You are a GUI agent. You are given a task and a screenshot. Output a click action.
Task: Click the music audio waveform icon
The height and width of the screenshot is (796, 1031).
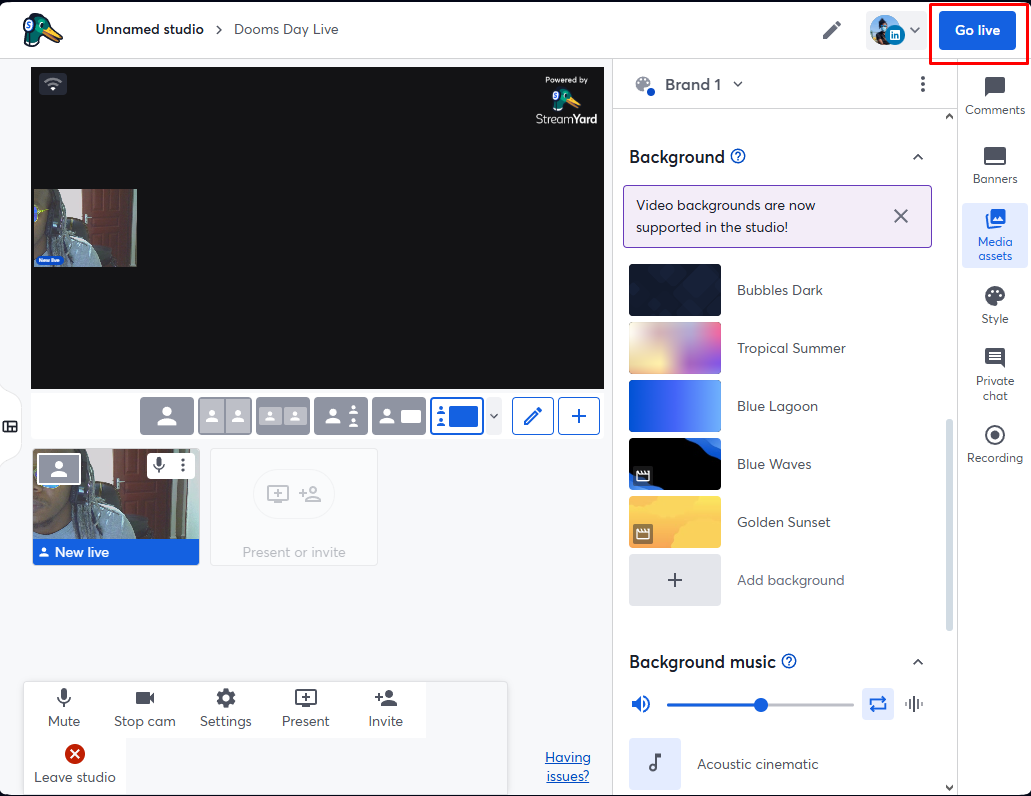coord(914,705)
